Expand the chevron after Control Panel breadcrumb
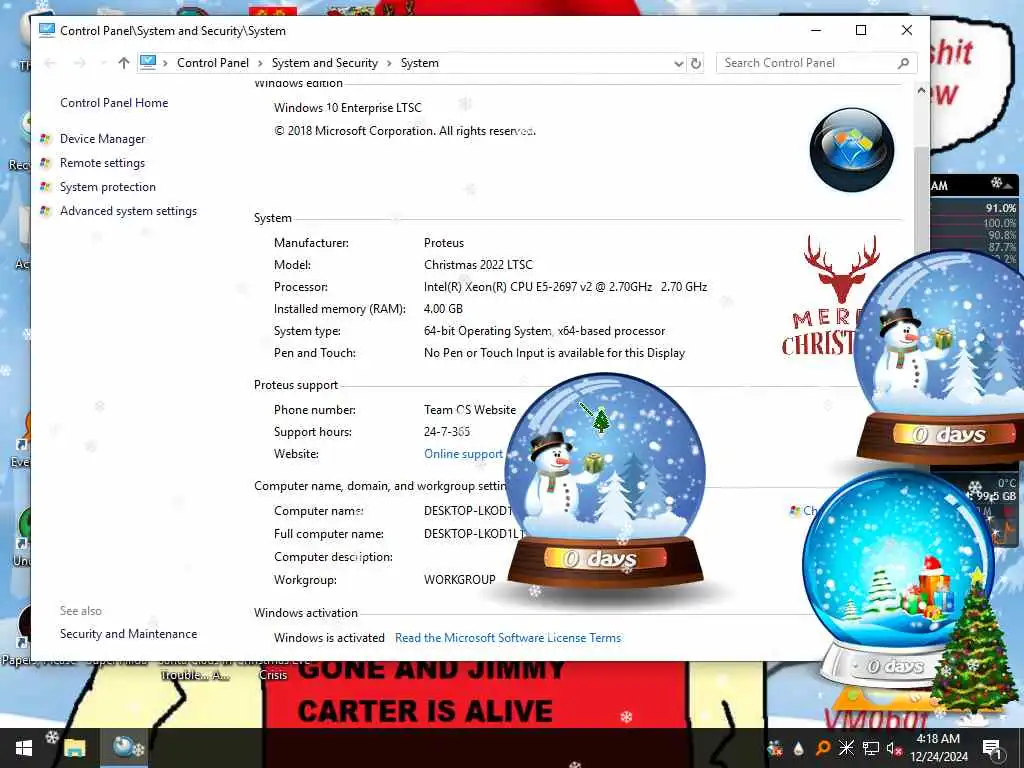 coord(260,63)
